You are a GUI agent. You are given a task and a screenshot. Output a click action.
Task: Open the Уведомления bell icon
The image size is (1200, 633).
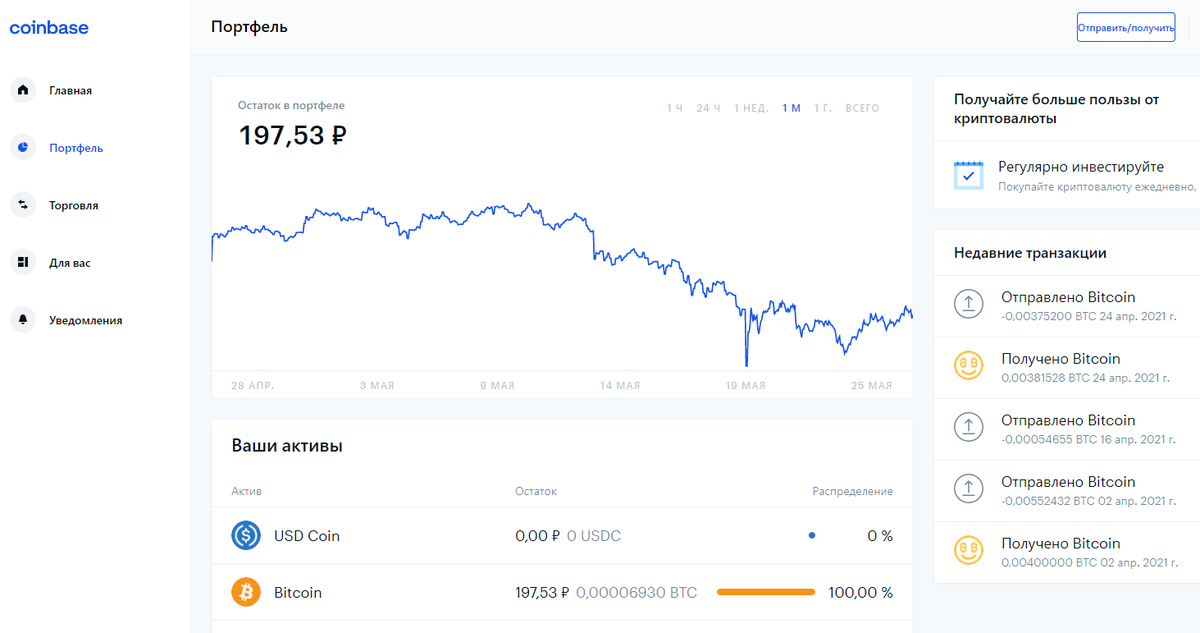tap(23, 320)
